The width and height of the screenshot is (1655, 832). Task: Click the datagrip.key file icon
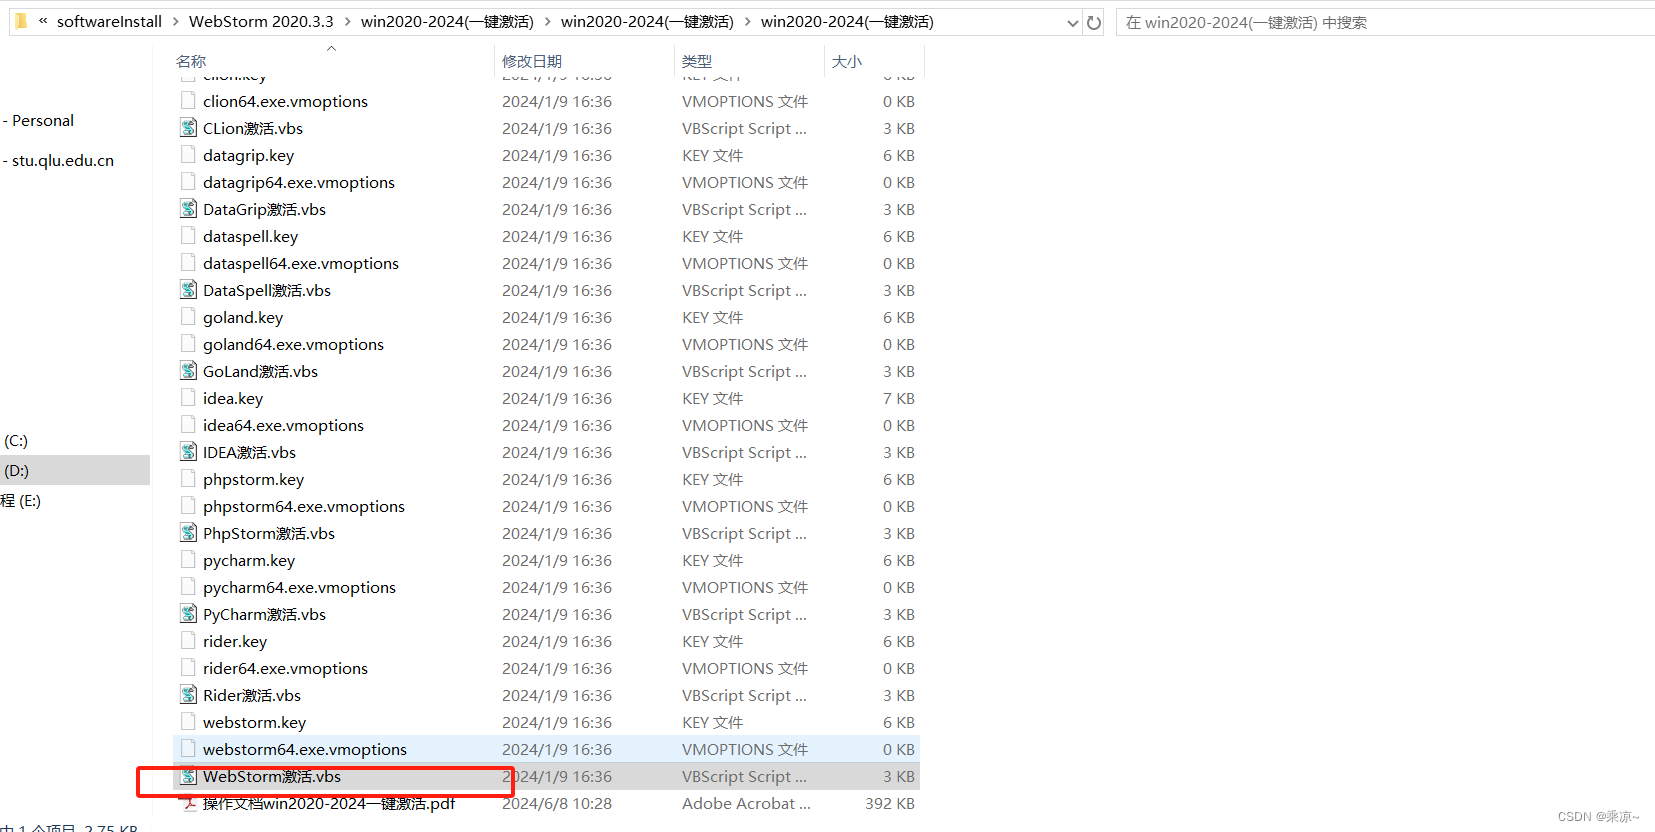(x=188, y=154)
